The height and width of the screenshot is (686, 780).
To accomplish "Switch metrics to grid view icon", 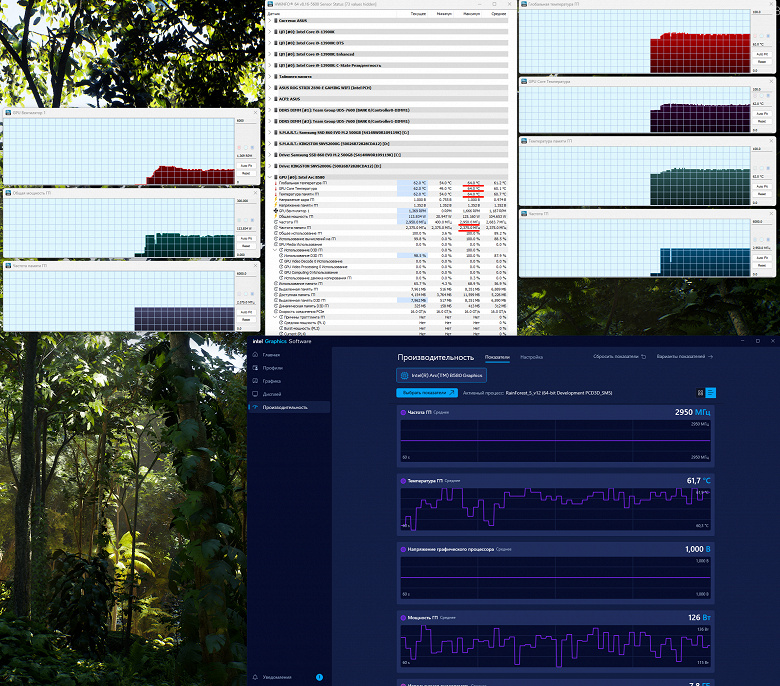I will click(700, 393).
